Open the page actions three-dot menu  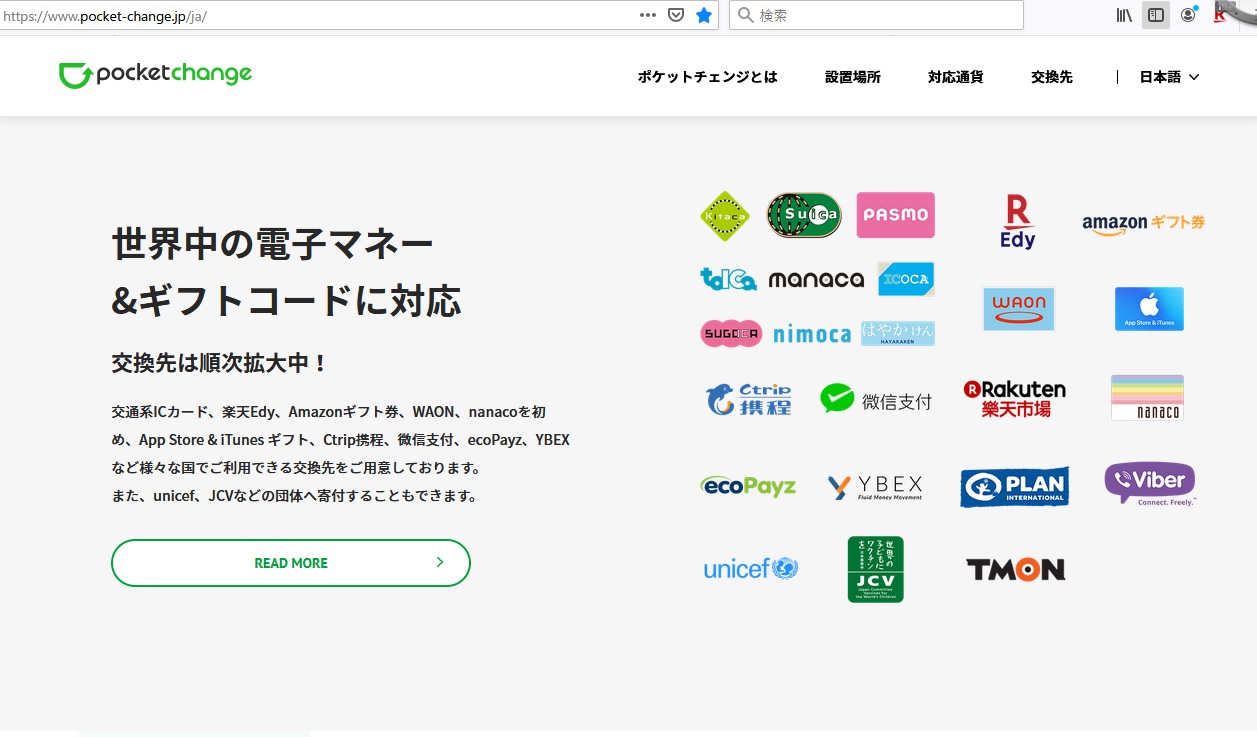click(x=648, y=15)
